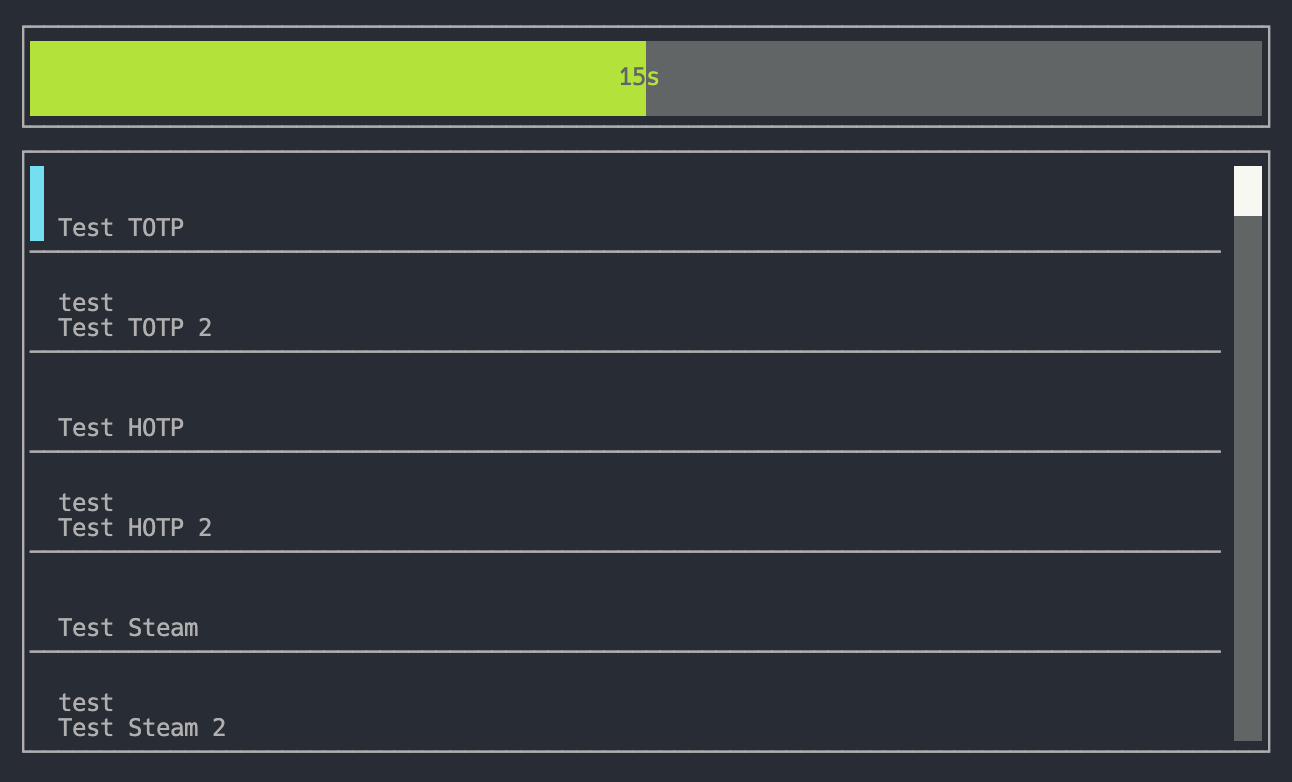Select the Test HOTP entry
The image size is (1292, 782).
121,428
